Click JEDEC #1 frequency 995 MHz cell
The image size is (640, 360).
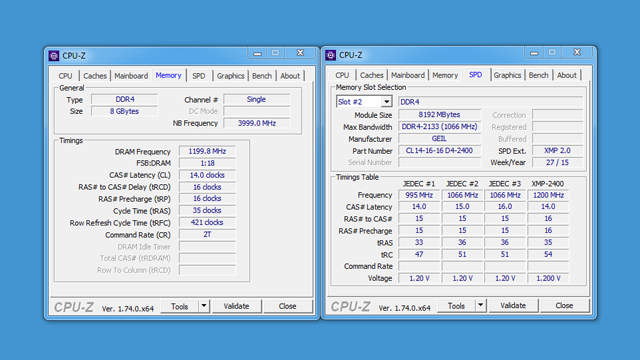tap(419, 195)
